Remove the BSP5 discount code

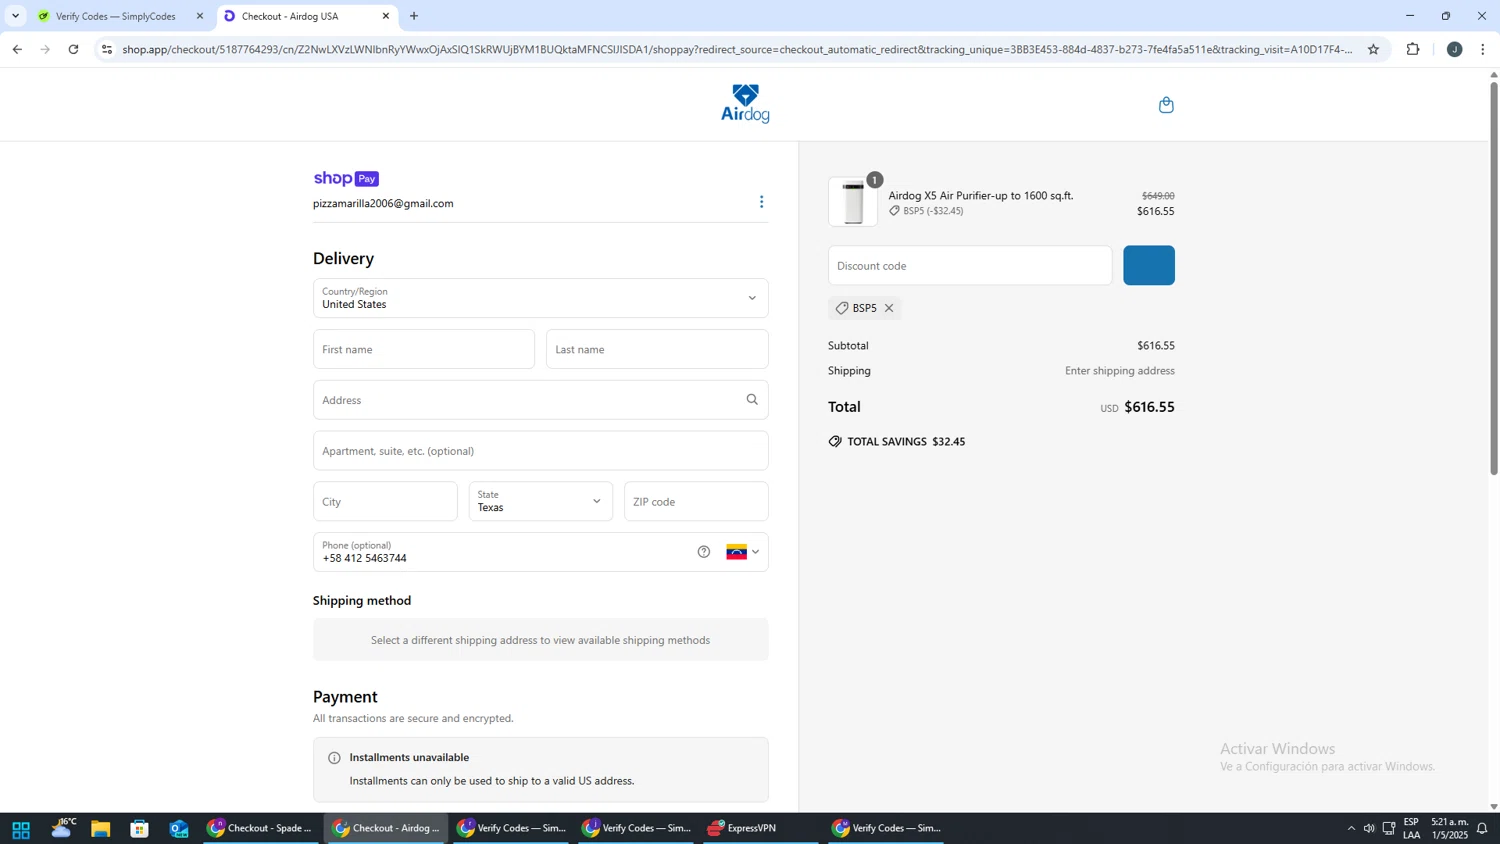[x=888, y=308]
